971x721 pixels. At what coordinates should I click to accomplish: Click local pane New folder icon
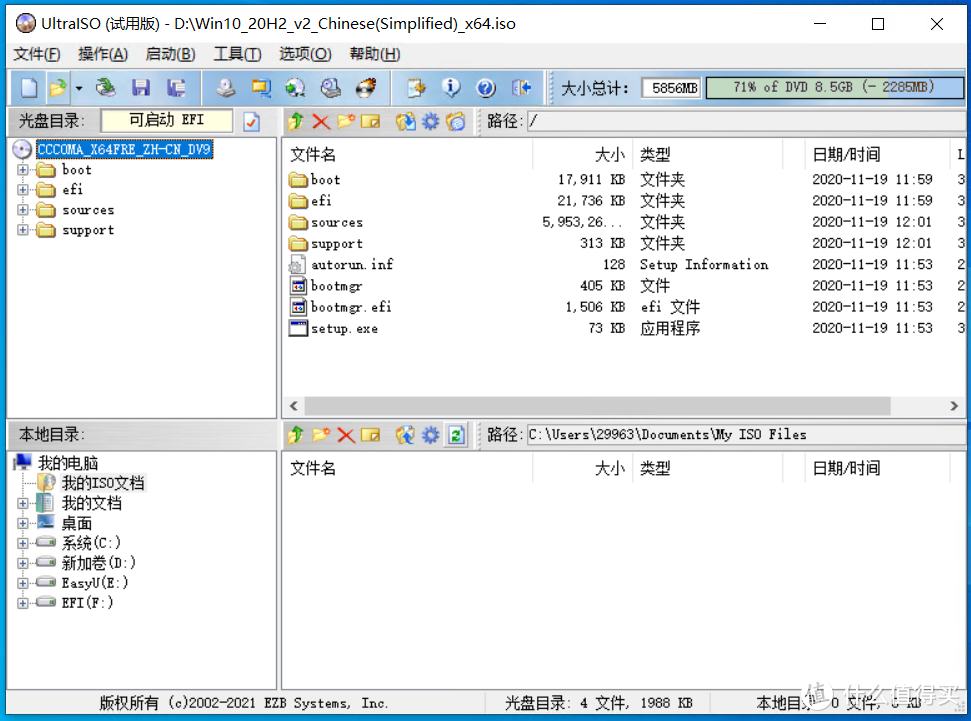click(321, 435)
